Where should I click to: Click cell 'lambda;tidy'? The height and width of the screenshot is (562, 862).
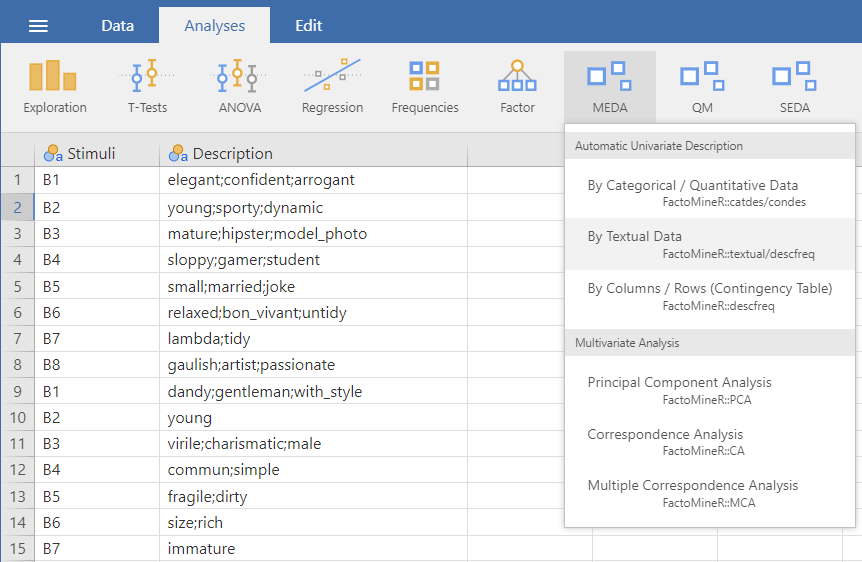pyautogui.click(x=313, y=338)
